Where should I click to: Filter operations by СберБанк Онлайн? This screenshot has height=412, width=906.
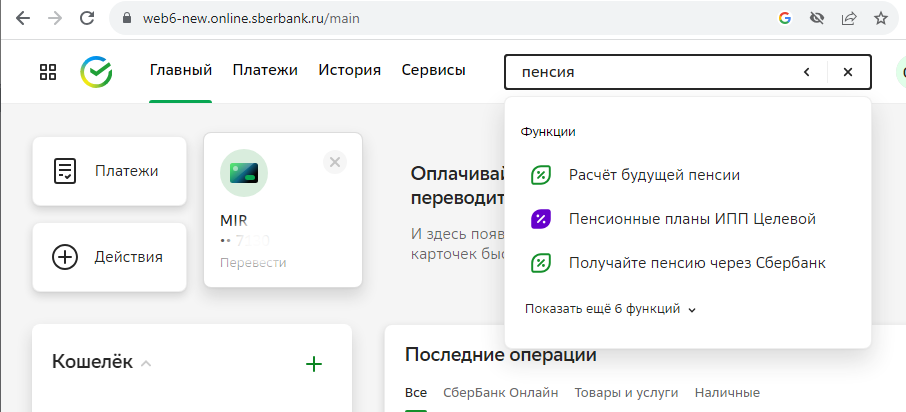tap(501, 393)
